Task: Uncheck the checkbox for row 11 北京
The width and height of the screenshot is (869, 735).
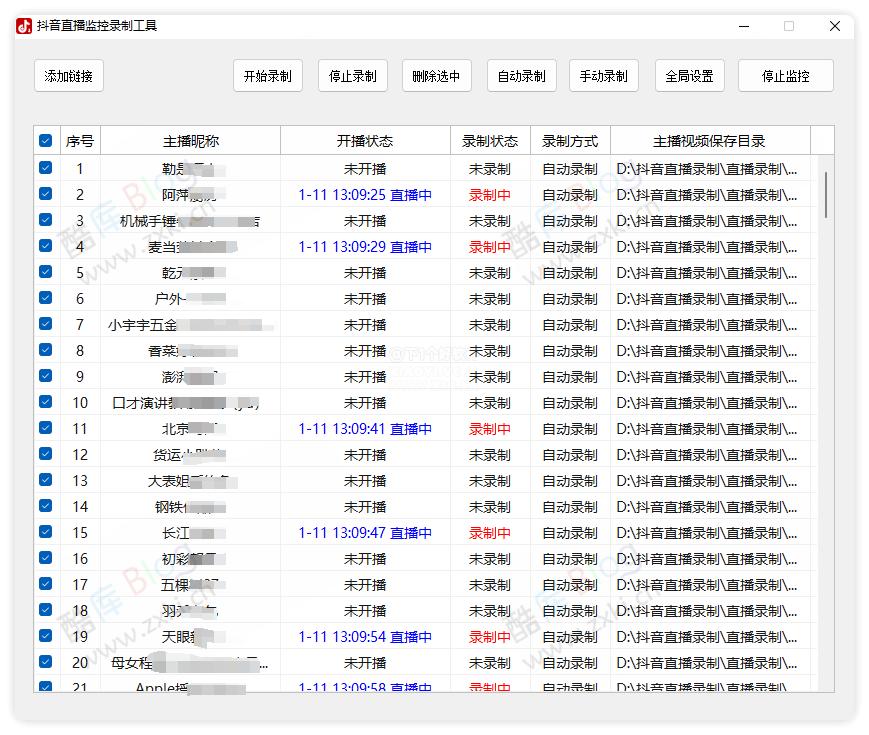Action: [45, 428]
